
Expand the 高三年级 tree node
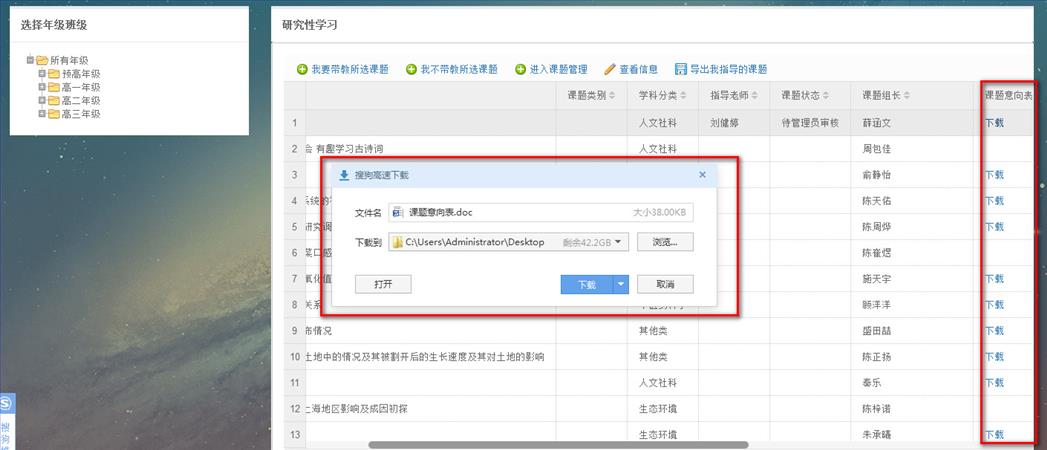[x=41, y=113]
